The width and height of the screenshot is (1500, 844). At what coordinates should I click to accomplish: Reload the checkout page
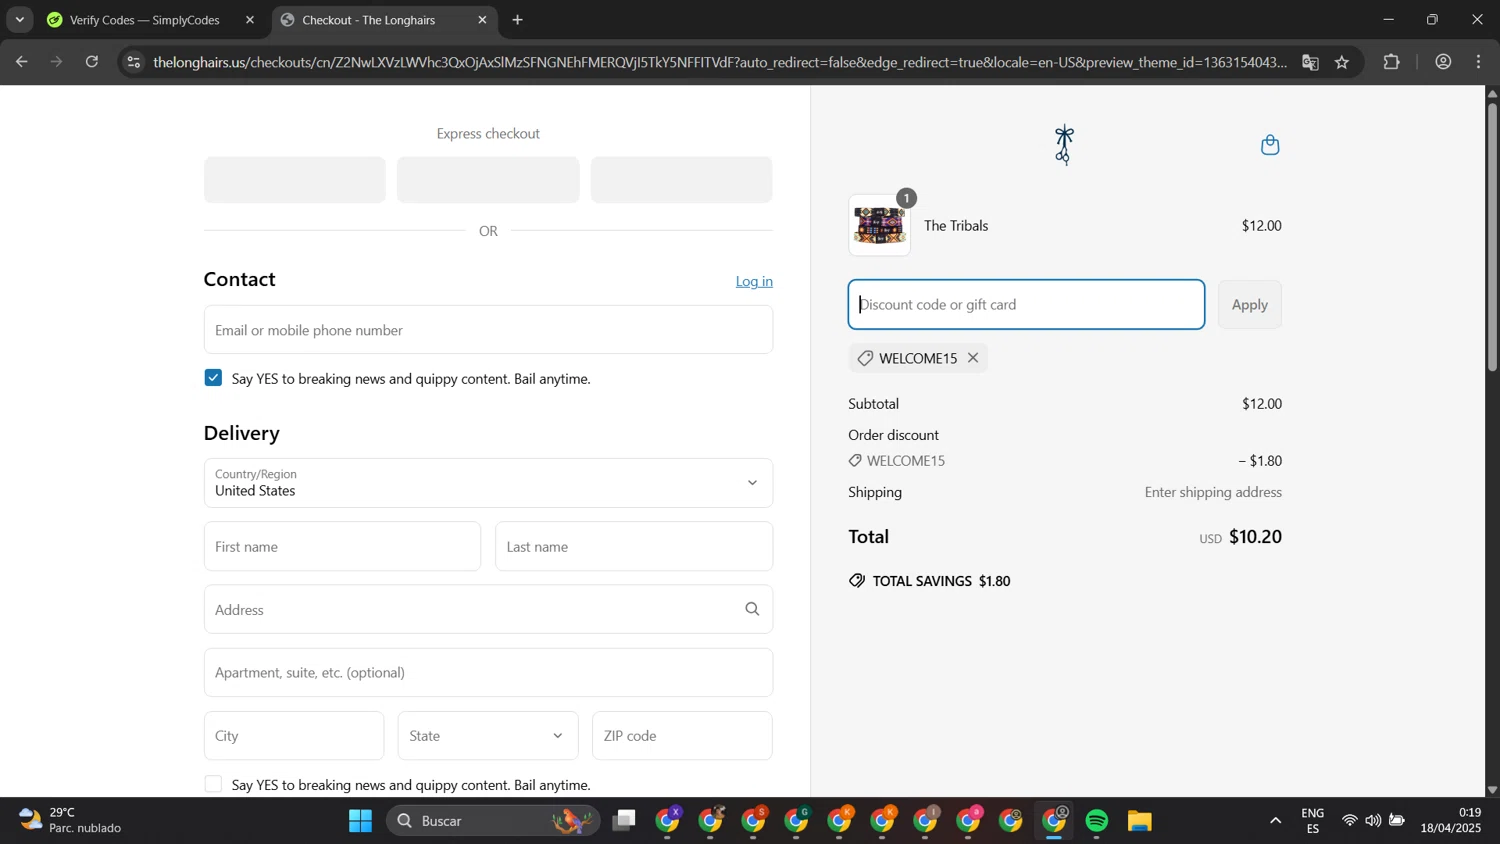(x=92, y=62)
